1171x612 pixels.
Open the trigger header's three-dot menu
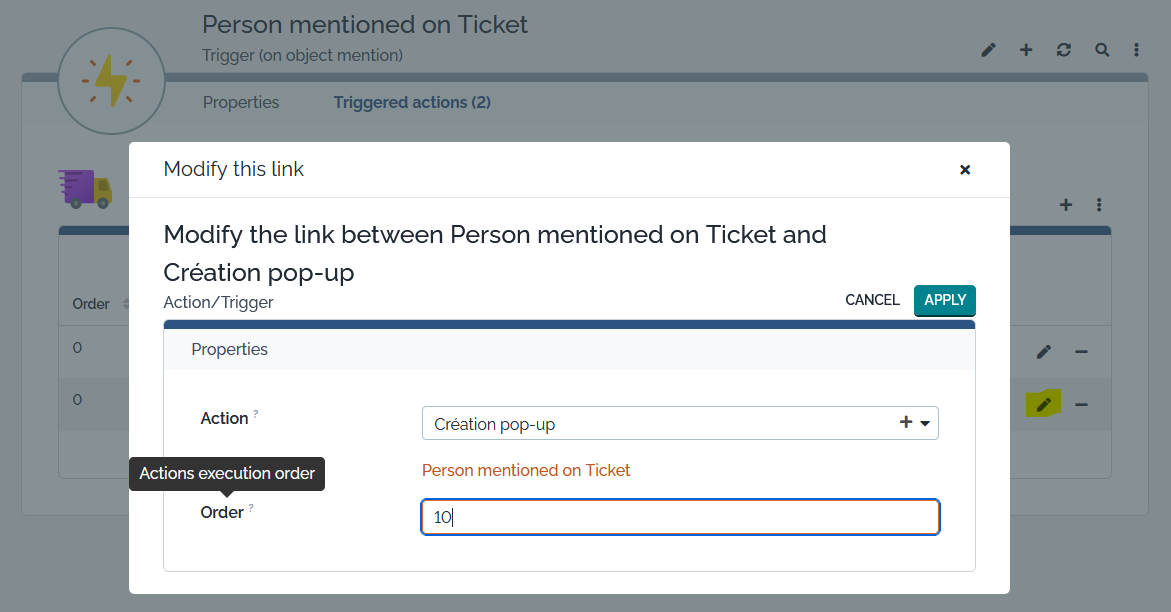click(x=1137, y=50)
